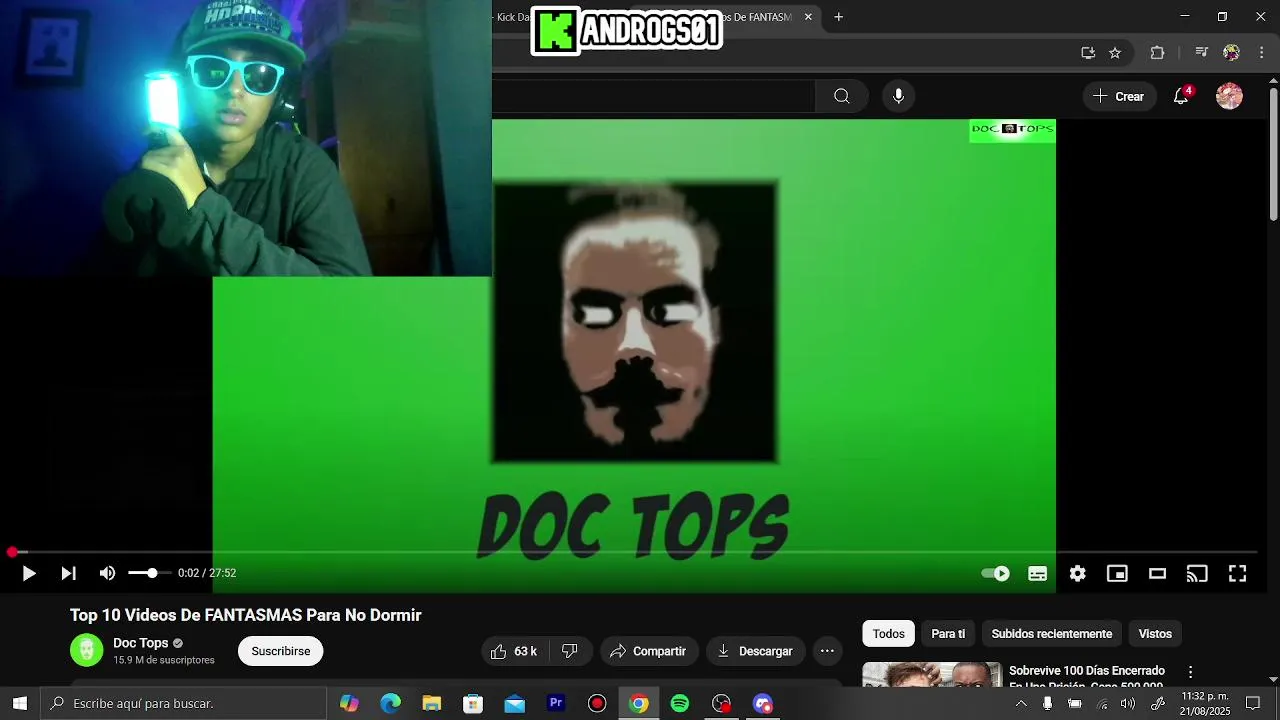Select the Subidos recientemente chip
The height and width of the screenshot is (720, 1280).
1051,634
